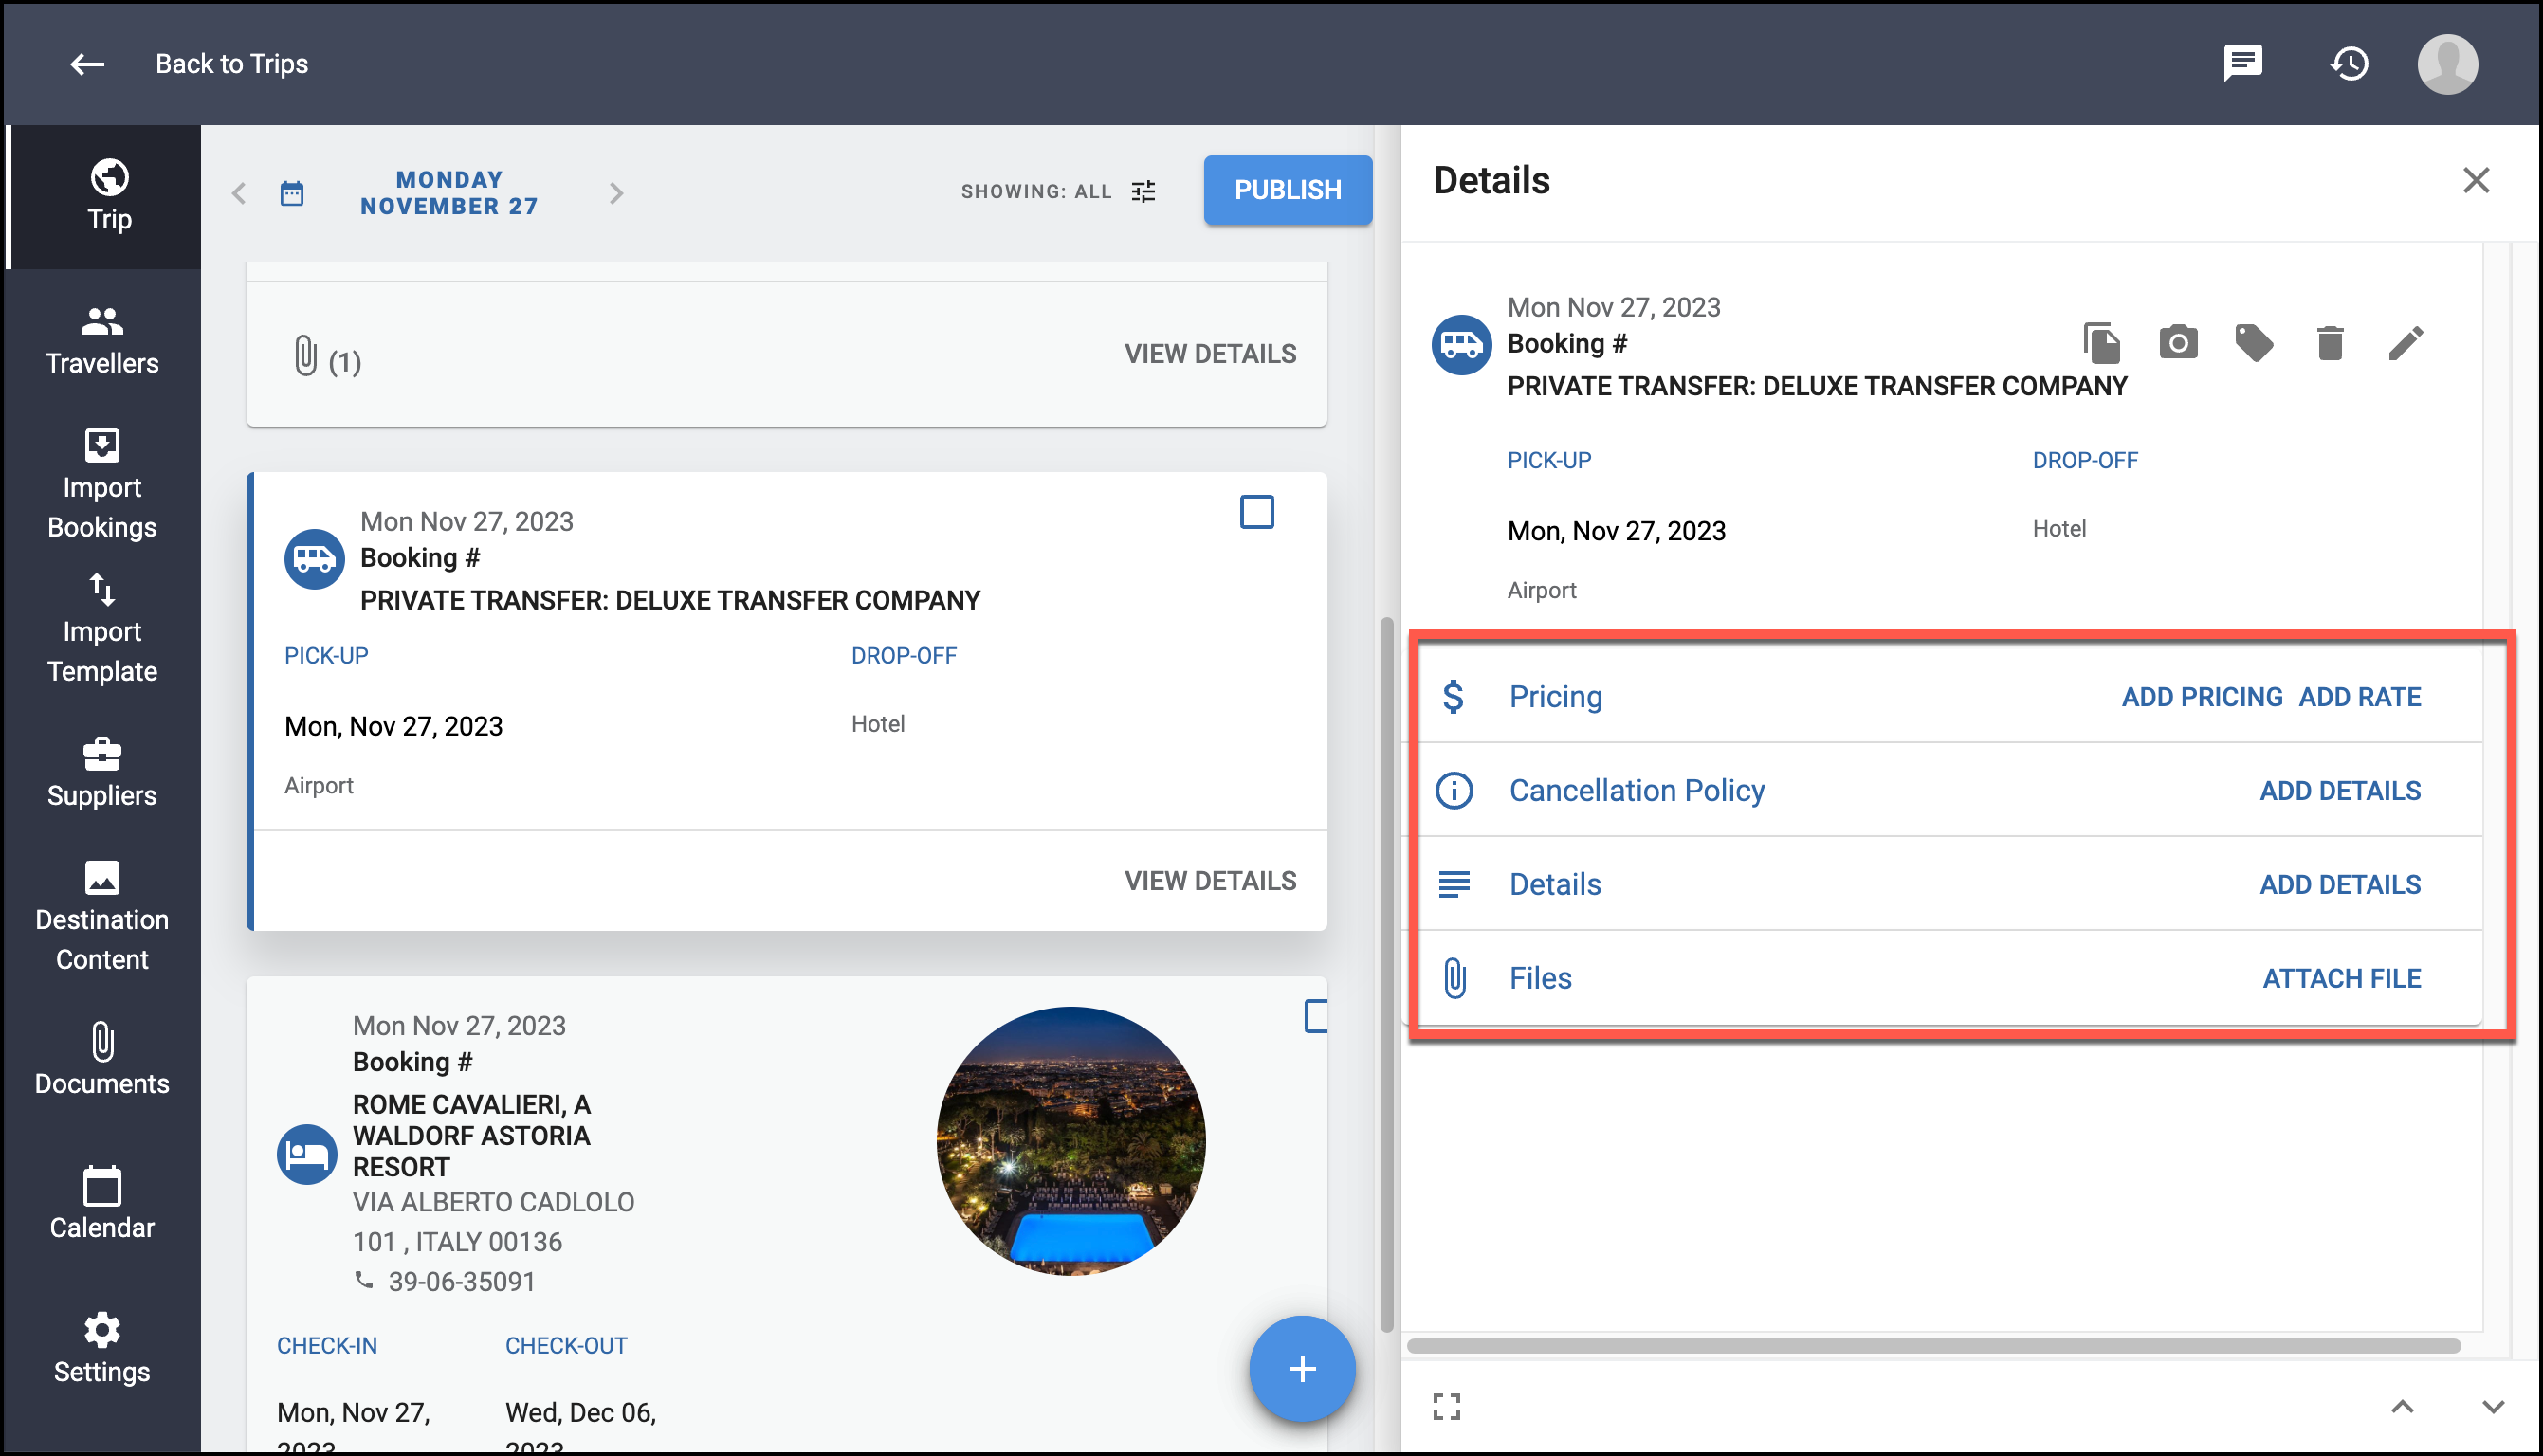The image size is (2543, 1456).
Task: Click the transfer bus icon in Details panel
Action: (x=1461, y=345)
